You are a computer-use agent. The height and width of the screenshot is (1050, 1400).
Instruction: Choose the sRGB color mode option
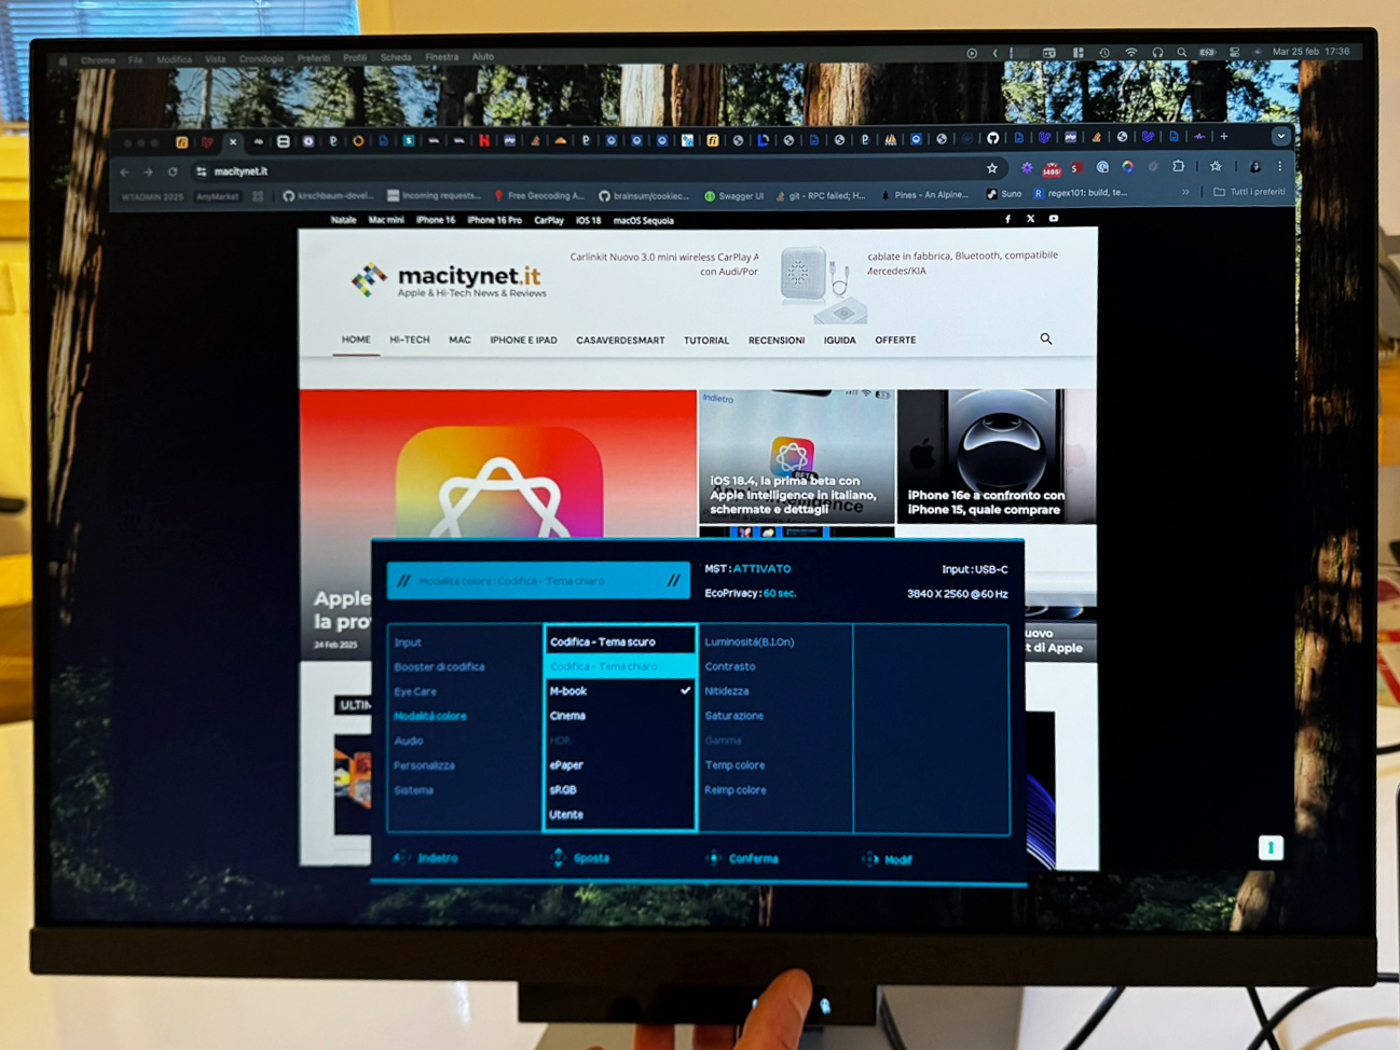pyautogui.click(x=620, y=790)
